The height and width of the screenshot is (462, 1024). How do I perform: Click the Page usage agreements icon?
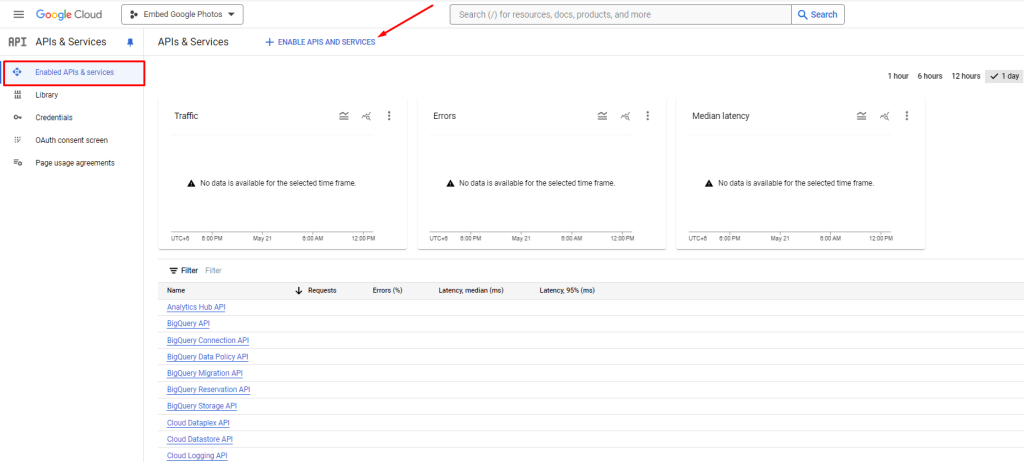click(18, 163)
